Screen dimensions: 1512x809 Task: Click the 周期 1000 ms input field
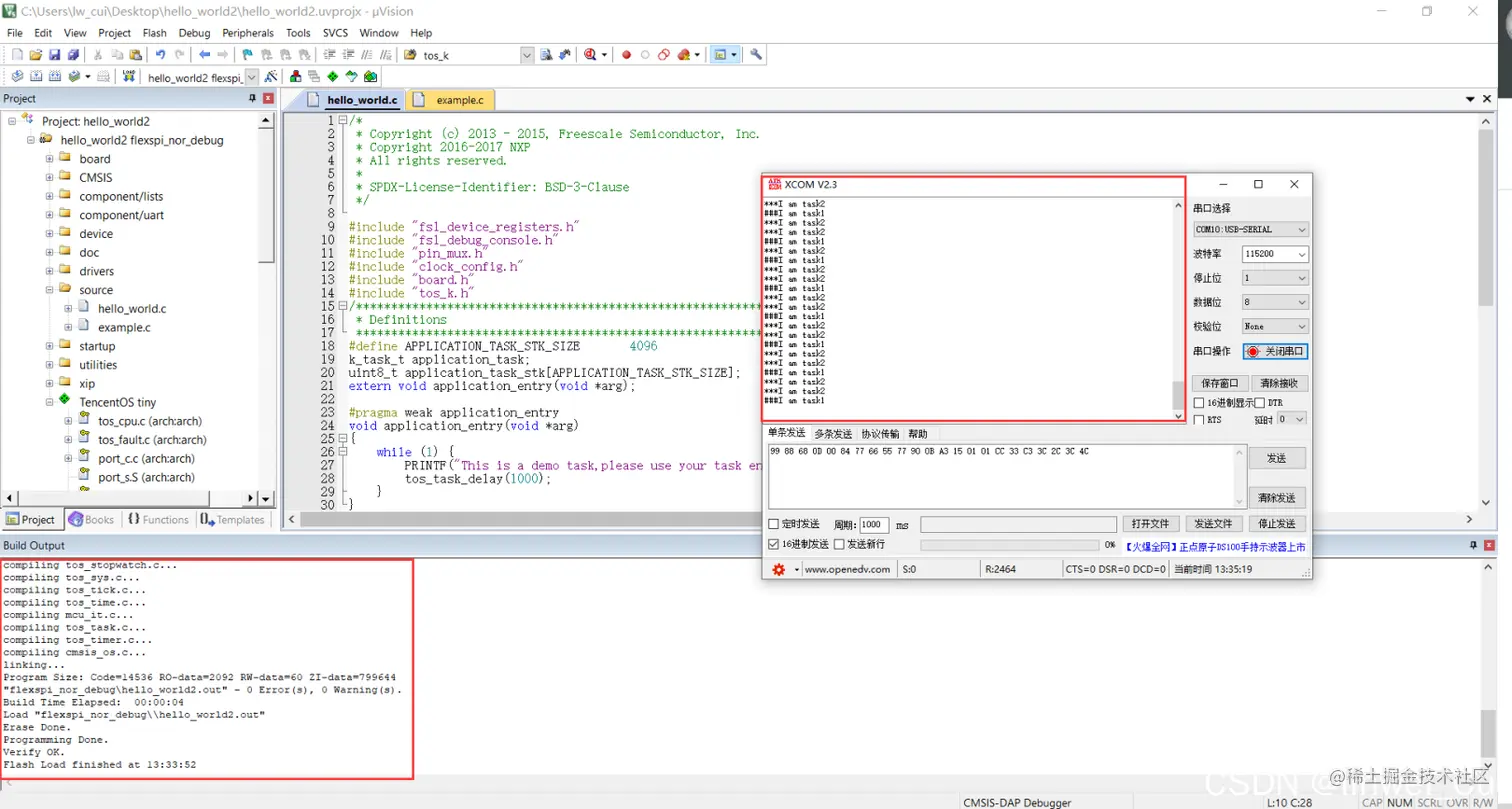(x=874, y=524)
